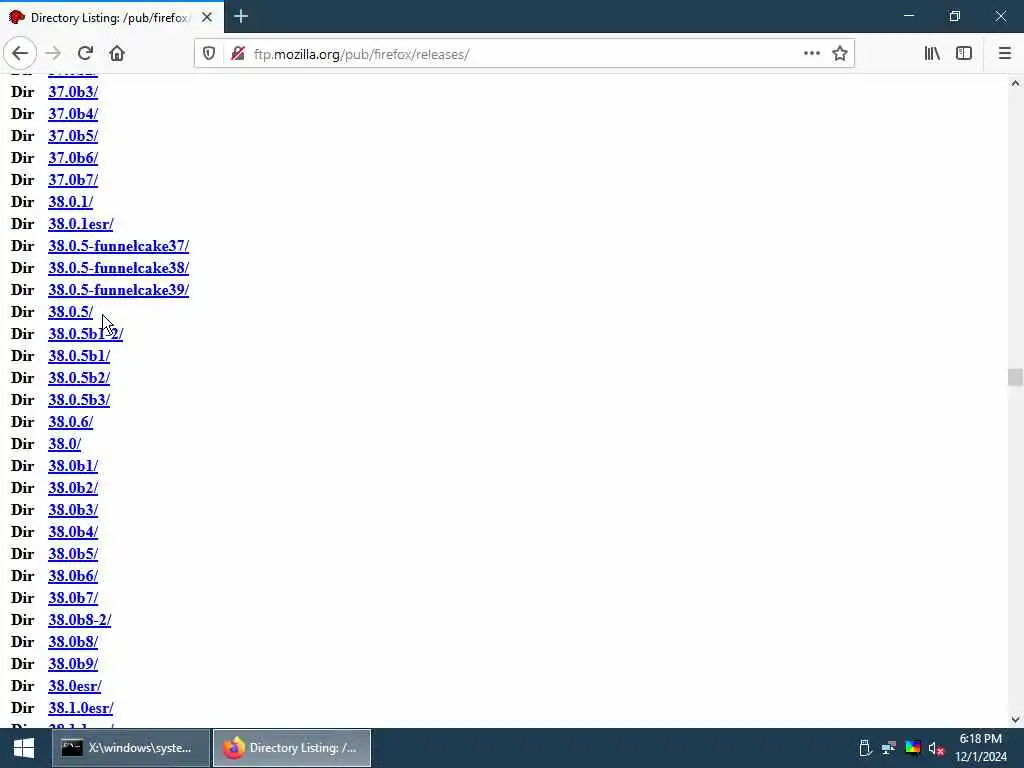Open tracking protection shield info
Screen dimensions: 1024x768
click(209, 54)
